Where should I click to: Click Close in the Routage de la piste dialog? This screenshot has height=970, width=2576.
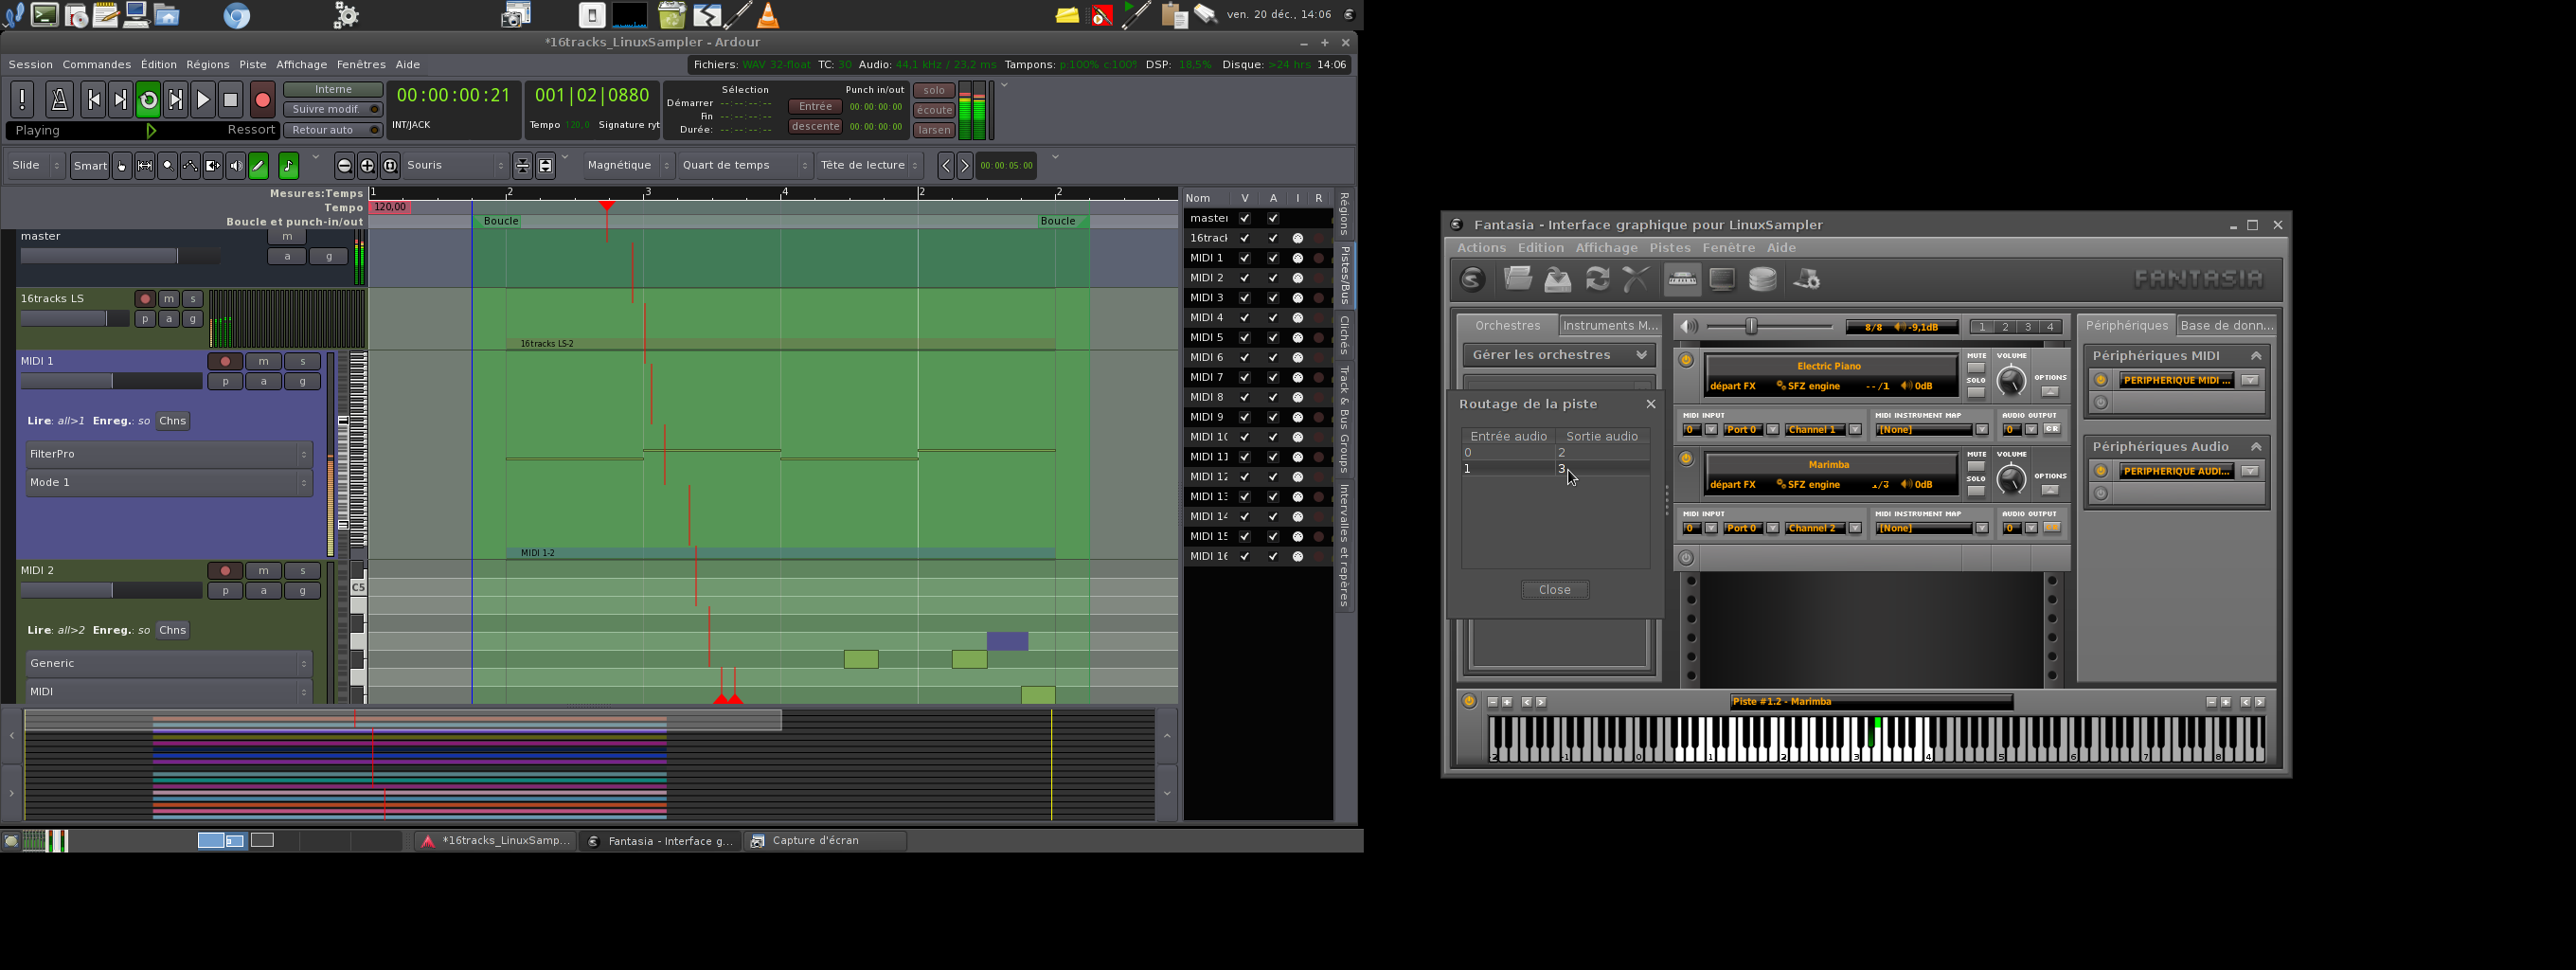point(1554,590)
